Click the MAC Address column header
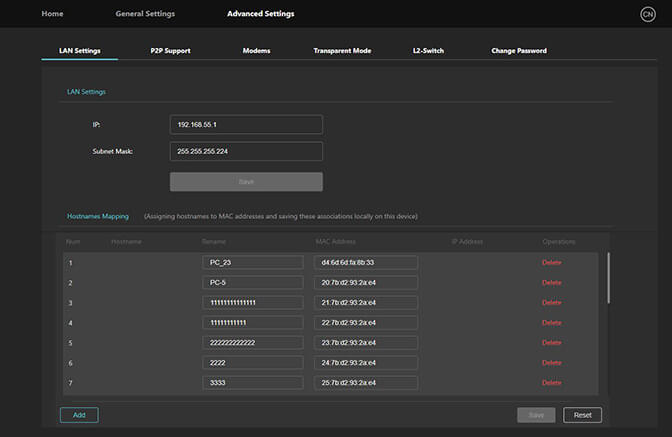The image size is (672, 437). tap(336, 242)
